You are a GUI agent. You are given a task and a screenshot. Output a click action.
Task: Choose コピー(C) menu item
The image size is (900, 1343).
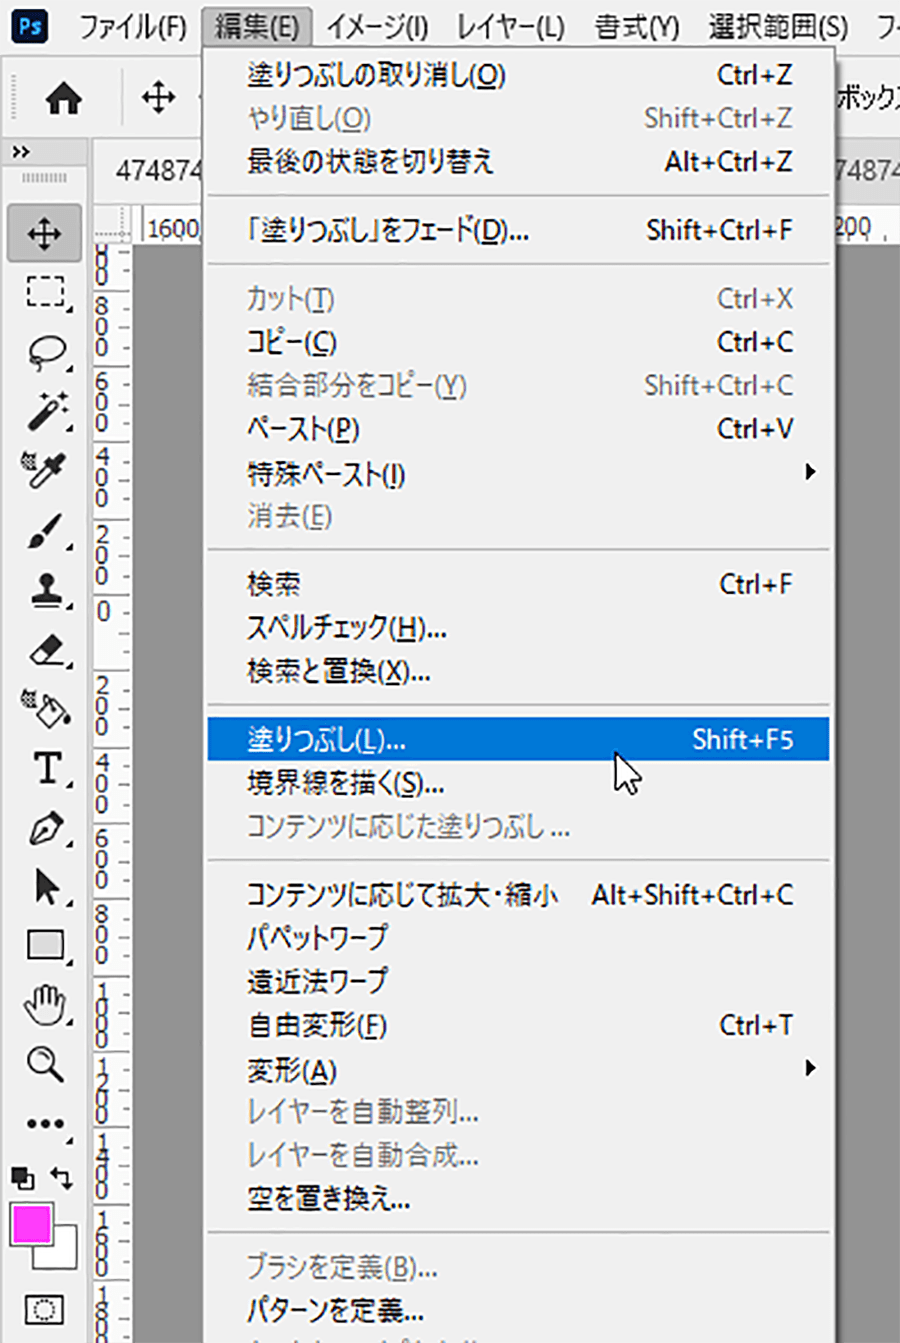tap(518, 342)
